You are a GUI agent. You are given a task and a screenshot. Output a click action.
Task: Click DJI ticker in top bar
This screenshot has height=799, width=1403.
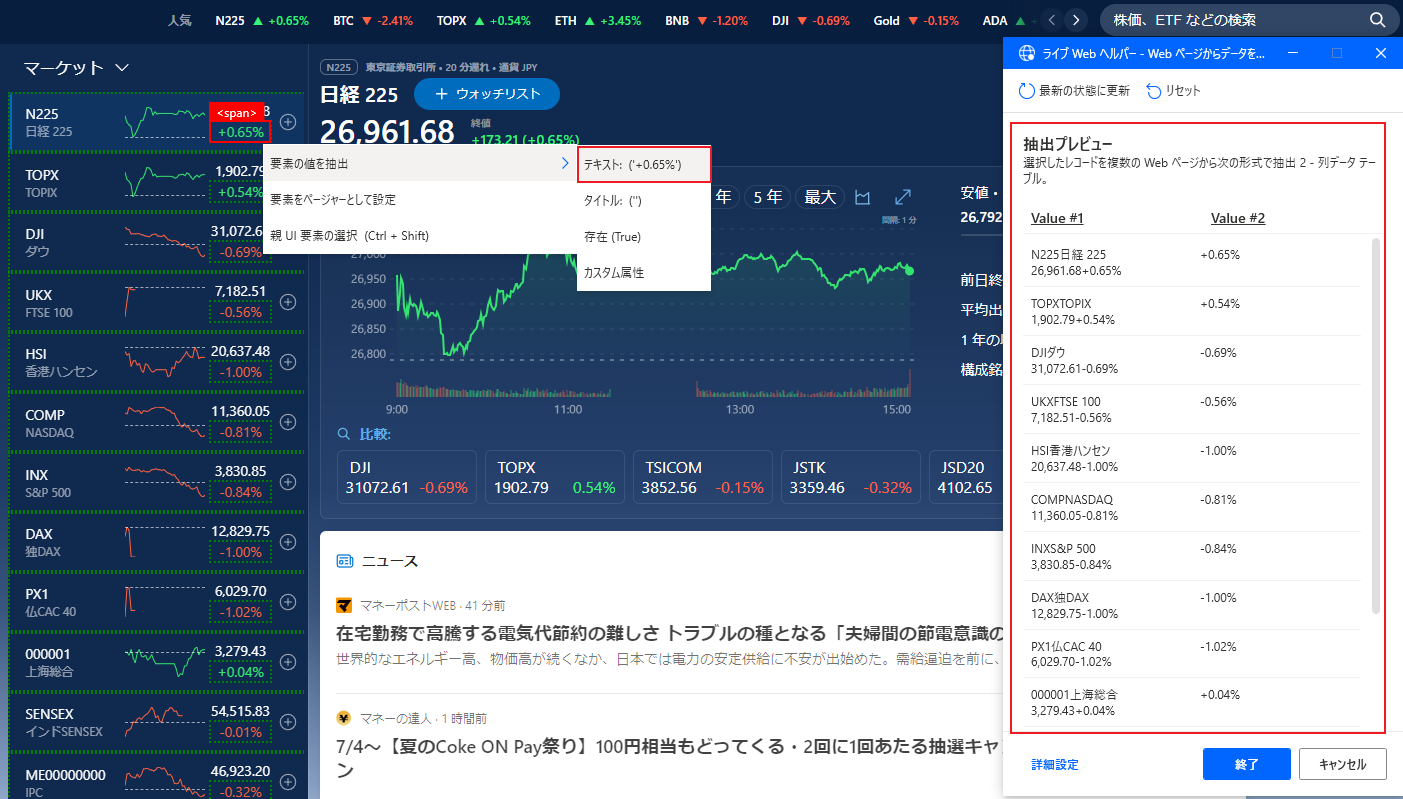(x=811, y=20)
